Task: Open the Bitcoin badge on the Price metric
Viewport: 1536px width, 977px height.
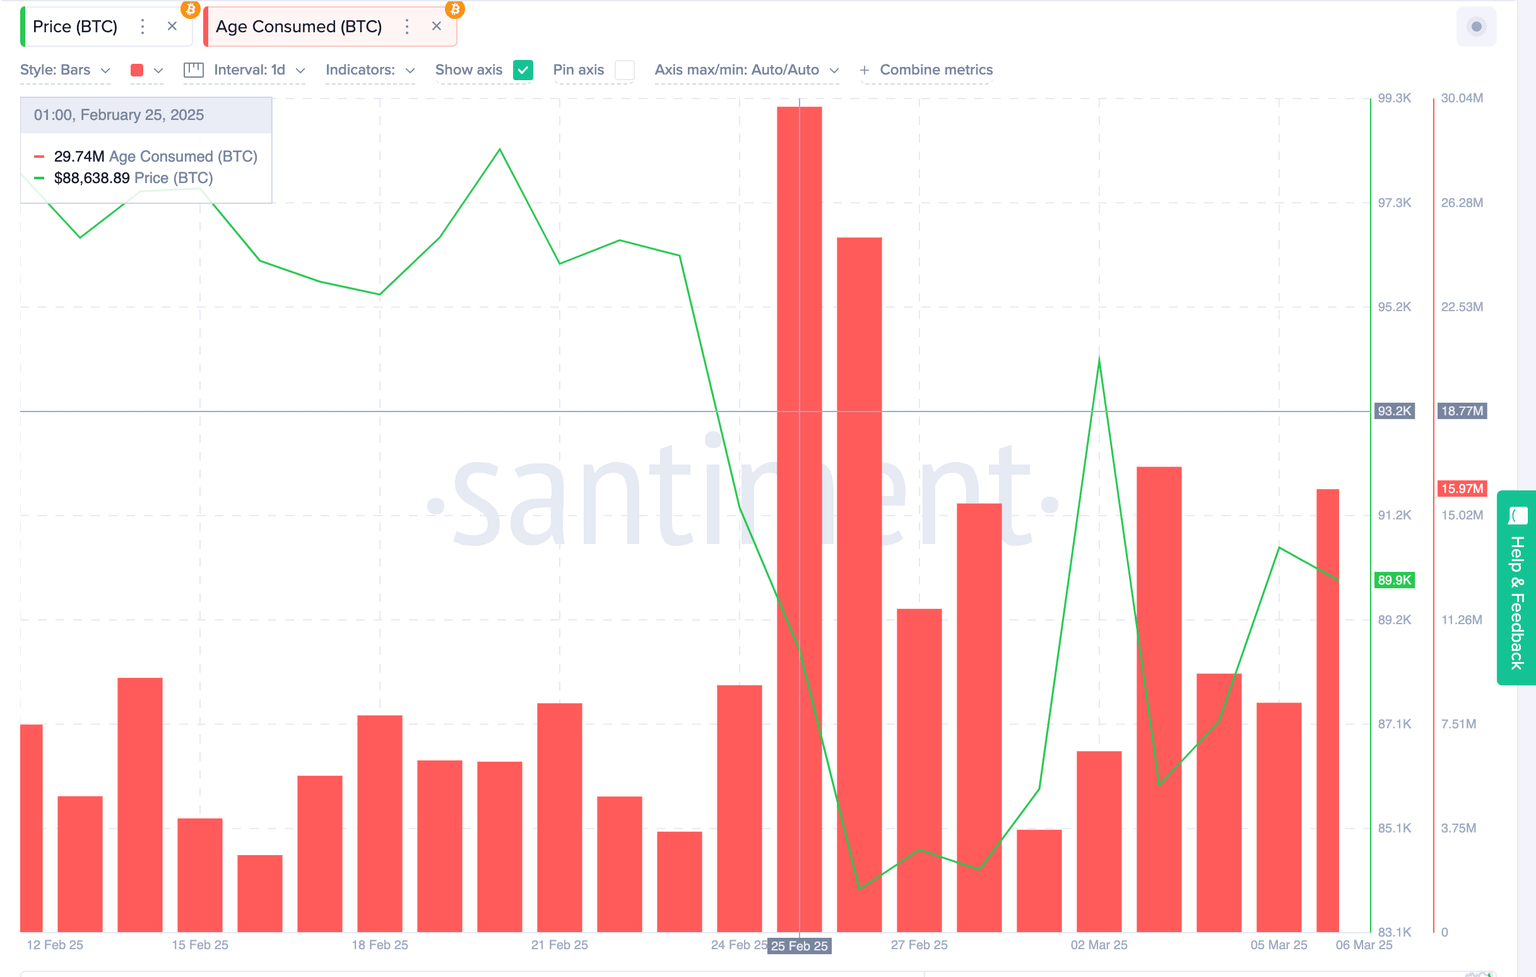Action: tap(189, 9)
